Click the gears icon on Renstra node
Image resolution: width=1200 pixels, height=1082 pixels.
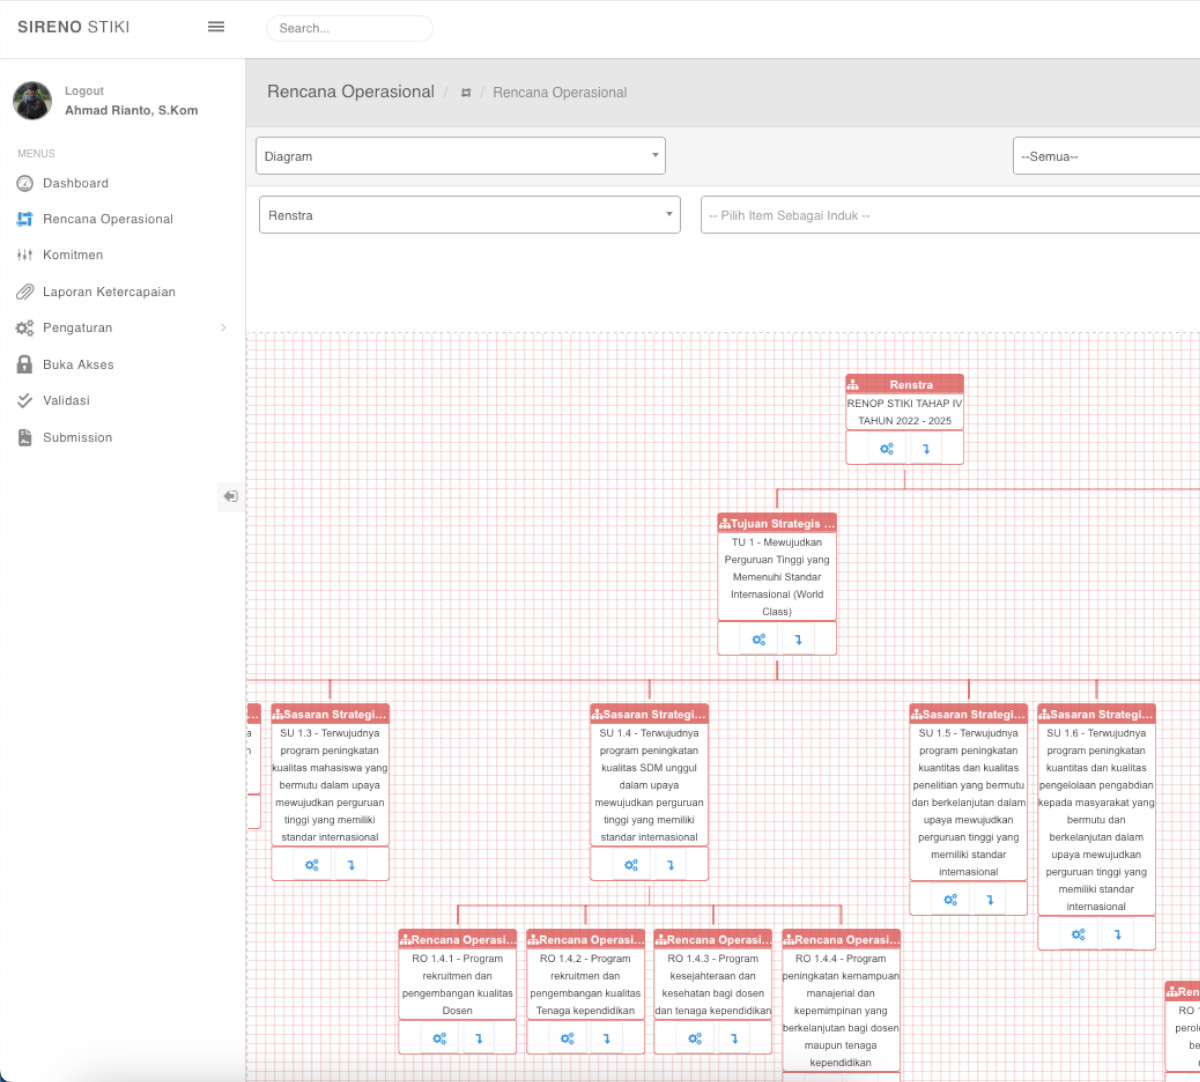click(886, 449)
